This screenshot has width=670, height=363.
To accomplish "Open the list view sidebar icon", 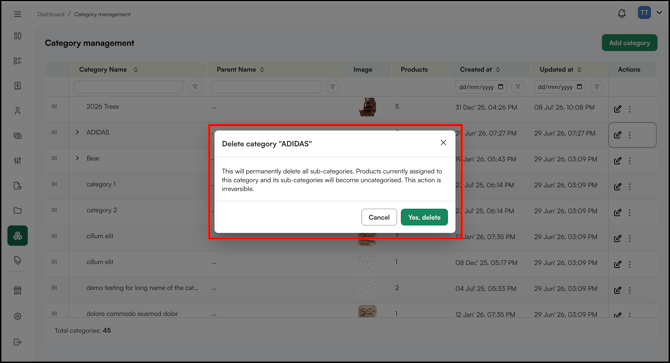I will pos(18,61).
